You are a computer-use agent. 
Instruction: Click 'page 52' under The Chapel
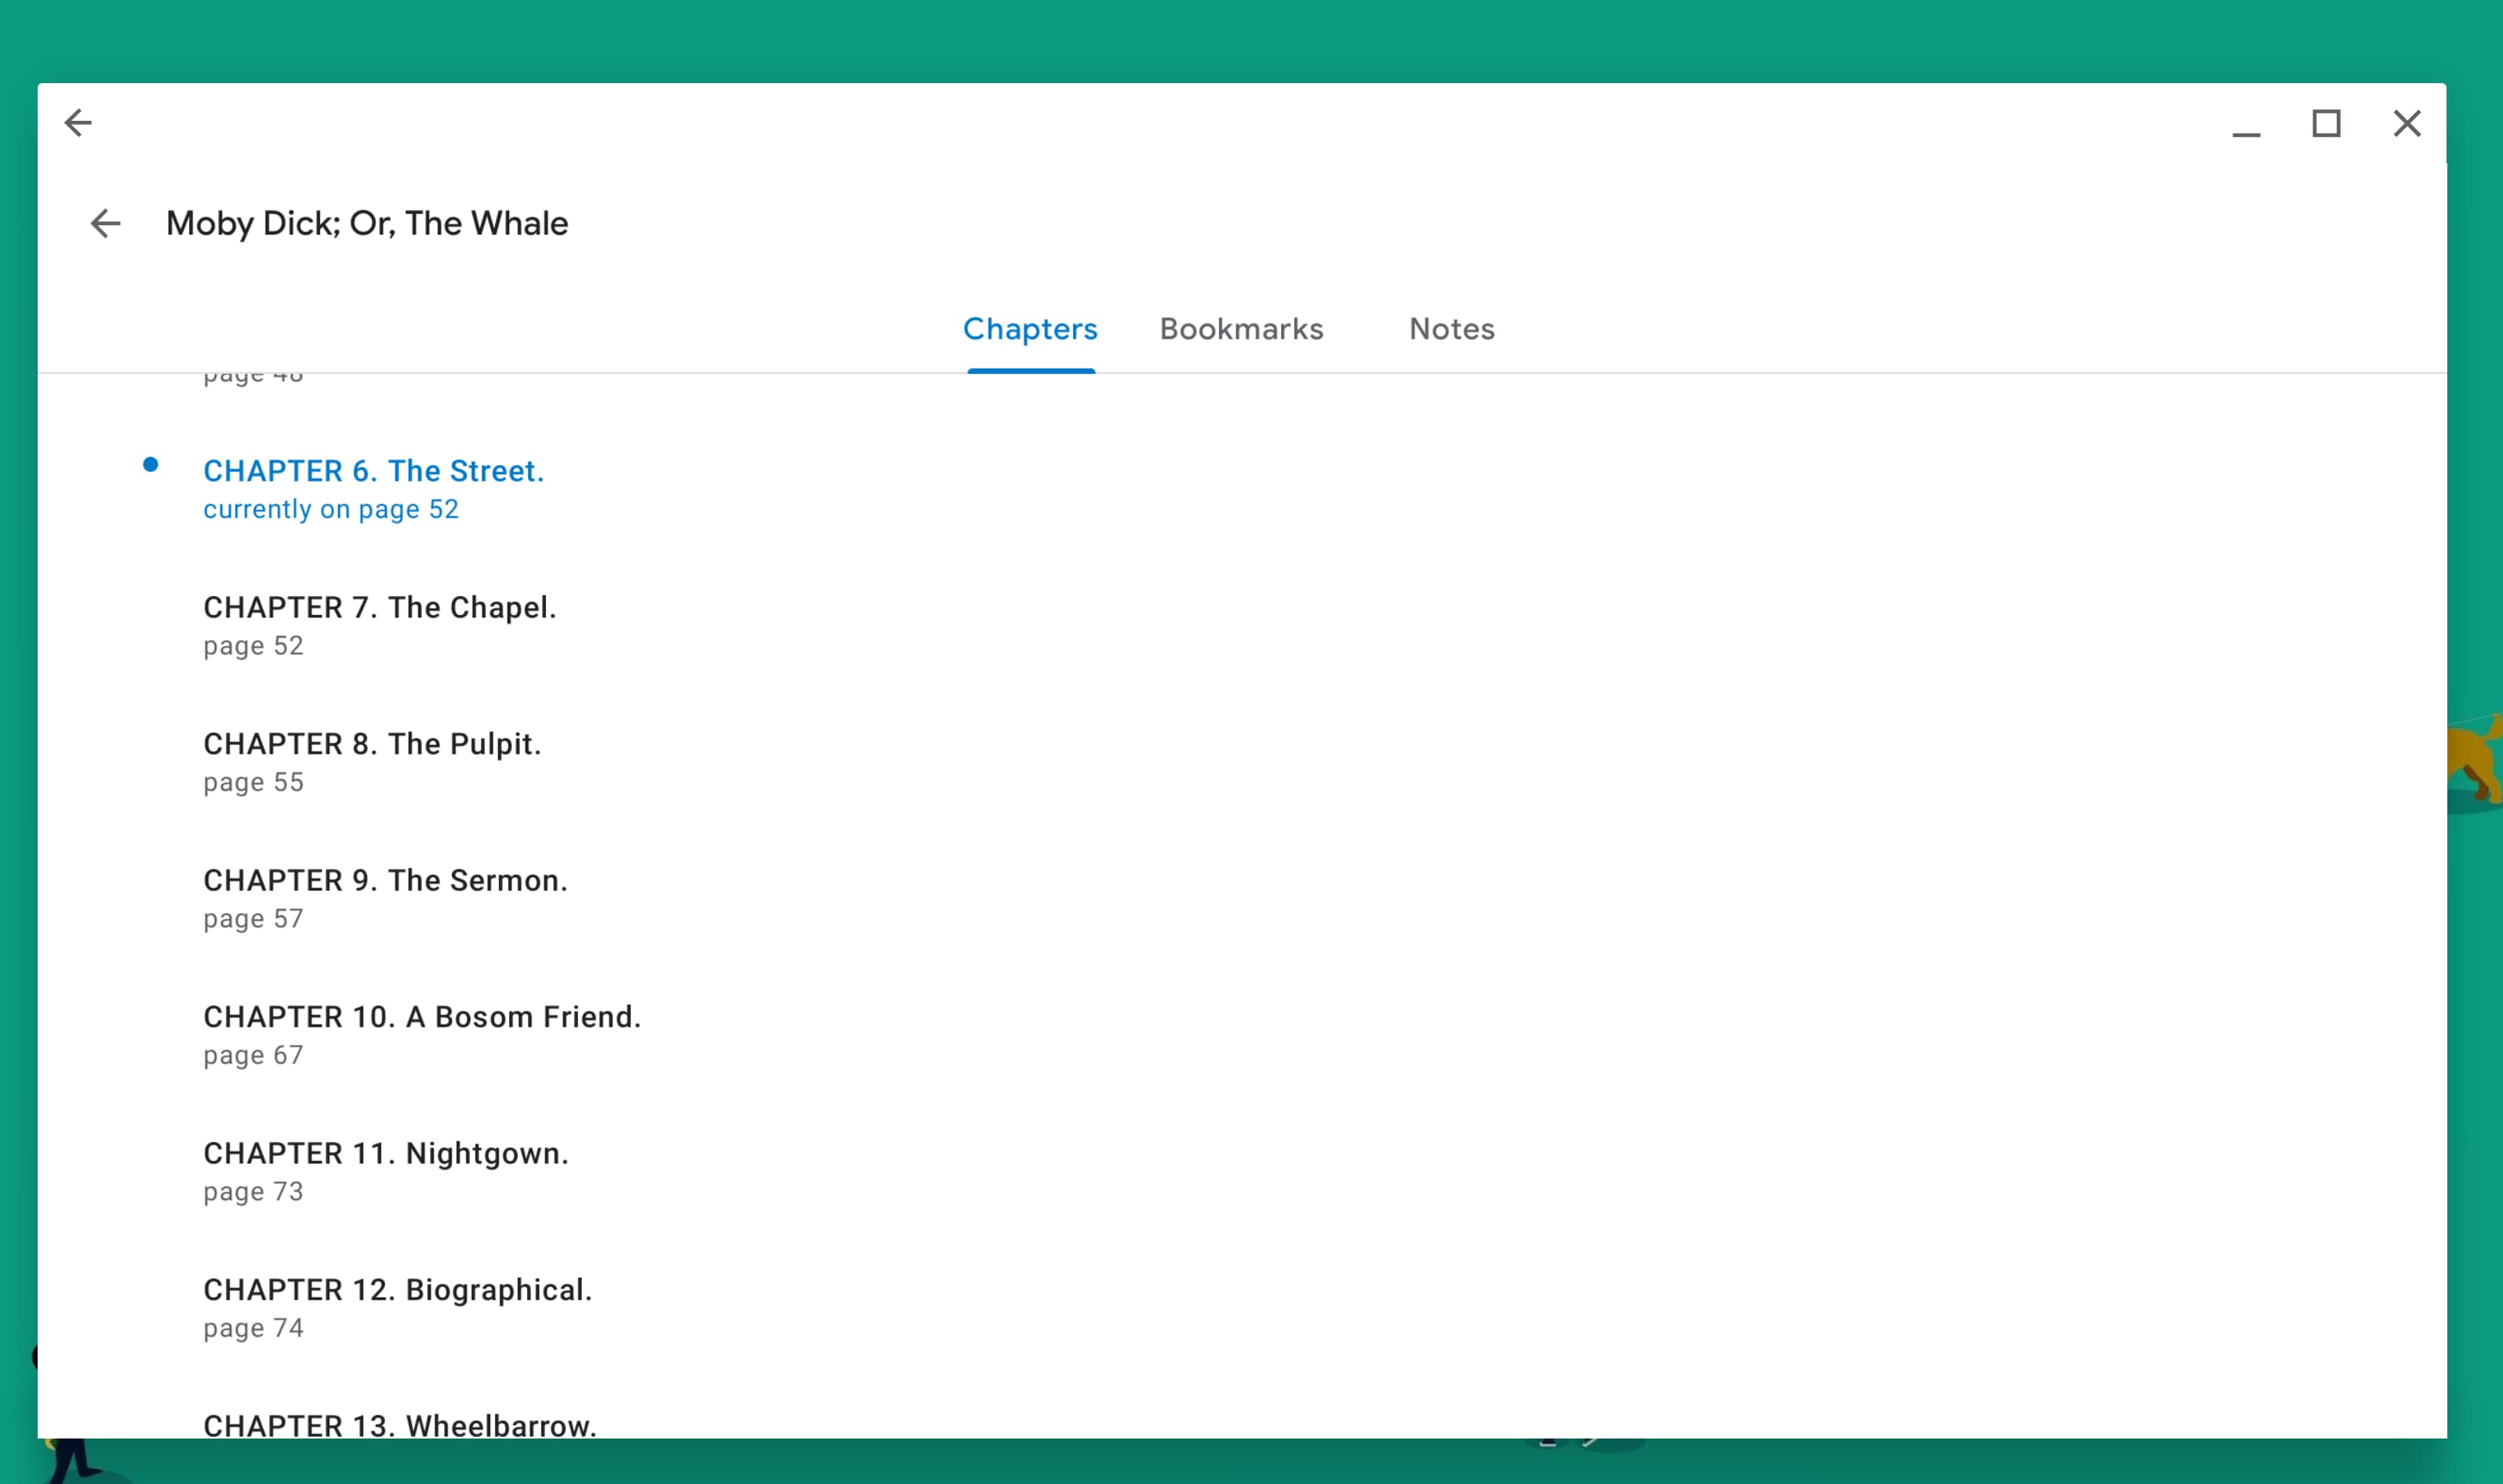point(253,646)
